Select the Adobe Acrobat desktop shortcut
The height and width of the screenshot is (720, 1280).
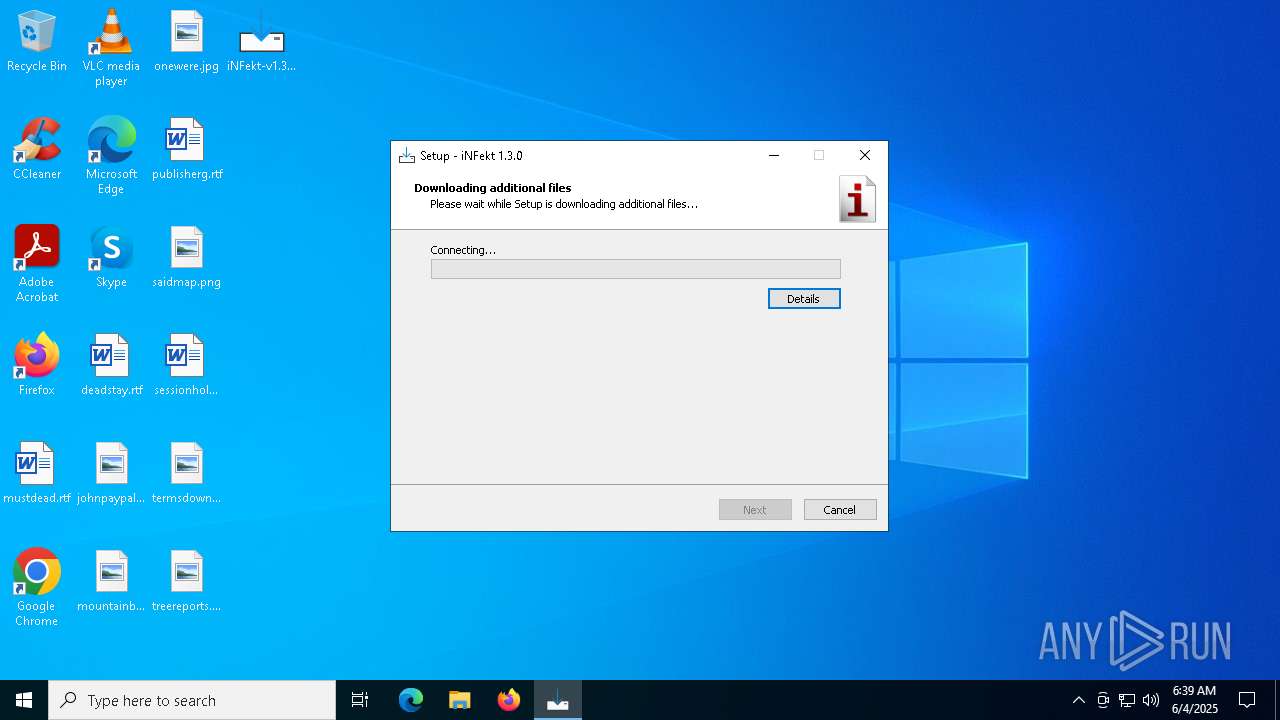(37, 263)
